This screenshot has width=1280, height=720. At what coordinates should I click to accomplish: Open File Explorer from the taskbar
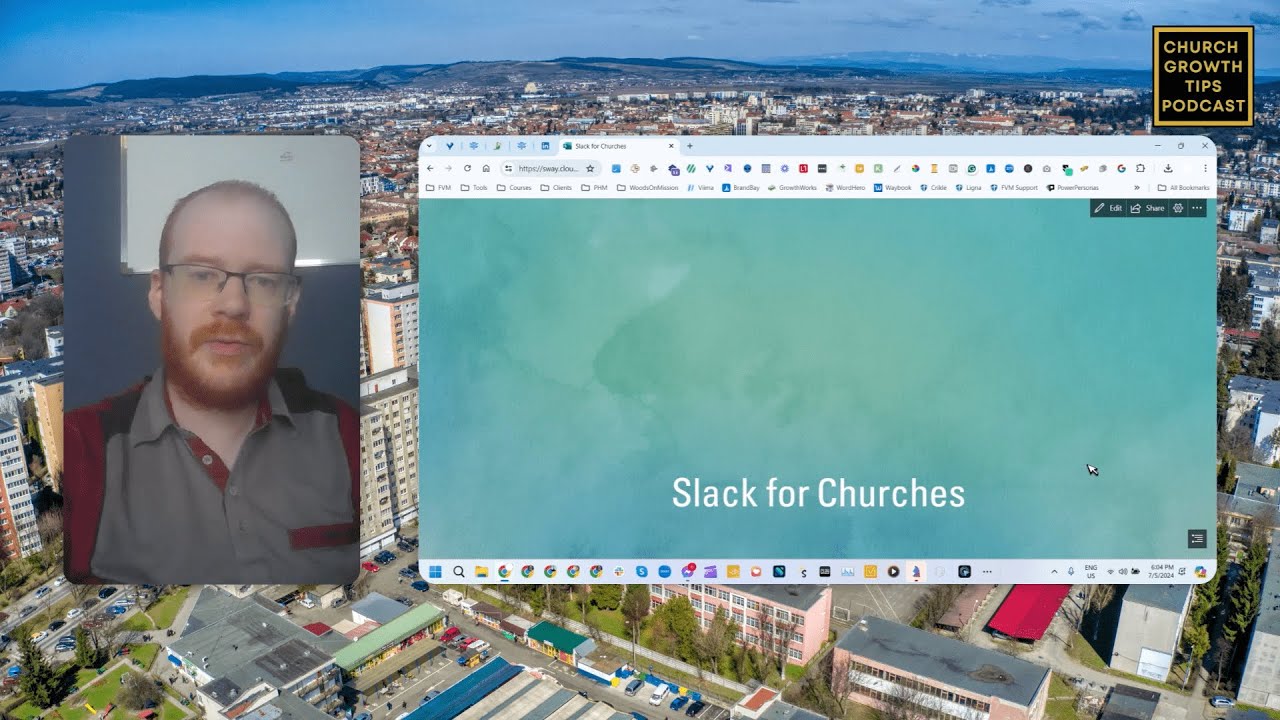(x=482, y=572)
